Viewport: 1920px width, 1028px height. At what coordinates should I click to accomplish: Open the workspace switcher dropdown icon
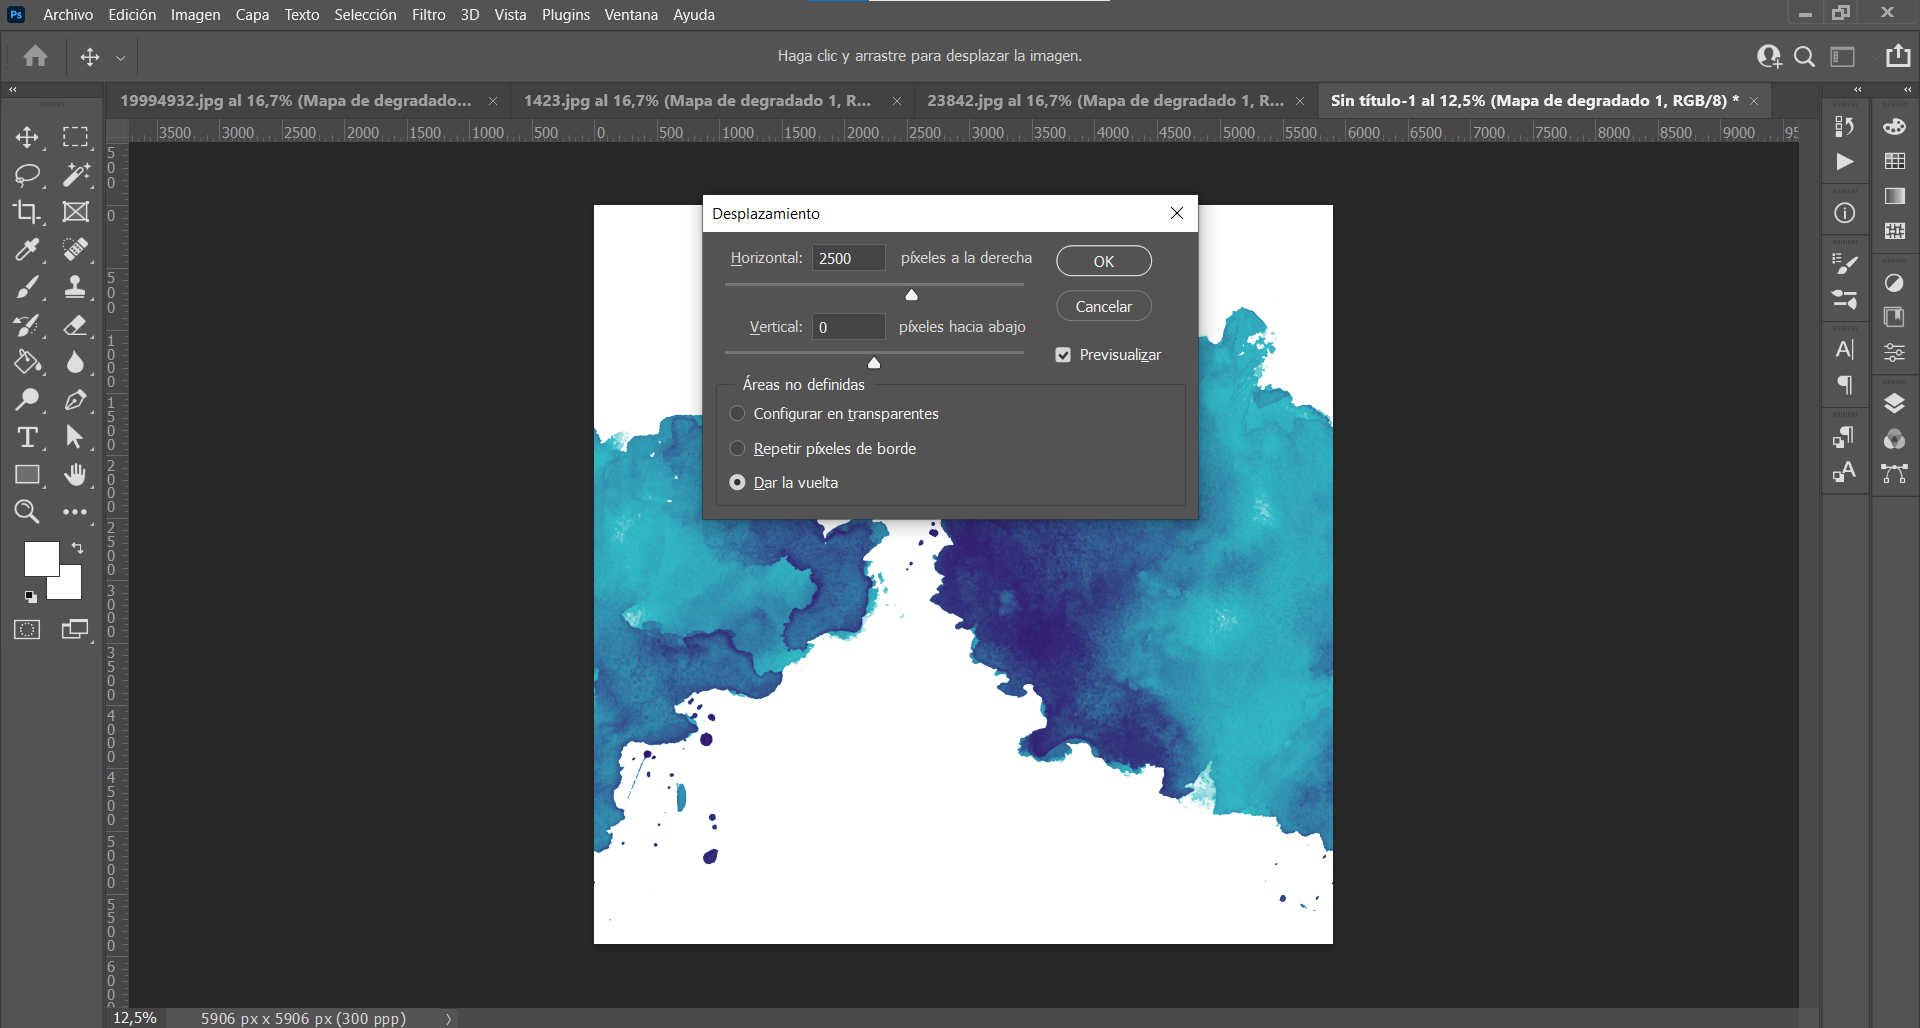click(x=1843, y=57)
